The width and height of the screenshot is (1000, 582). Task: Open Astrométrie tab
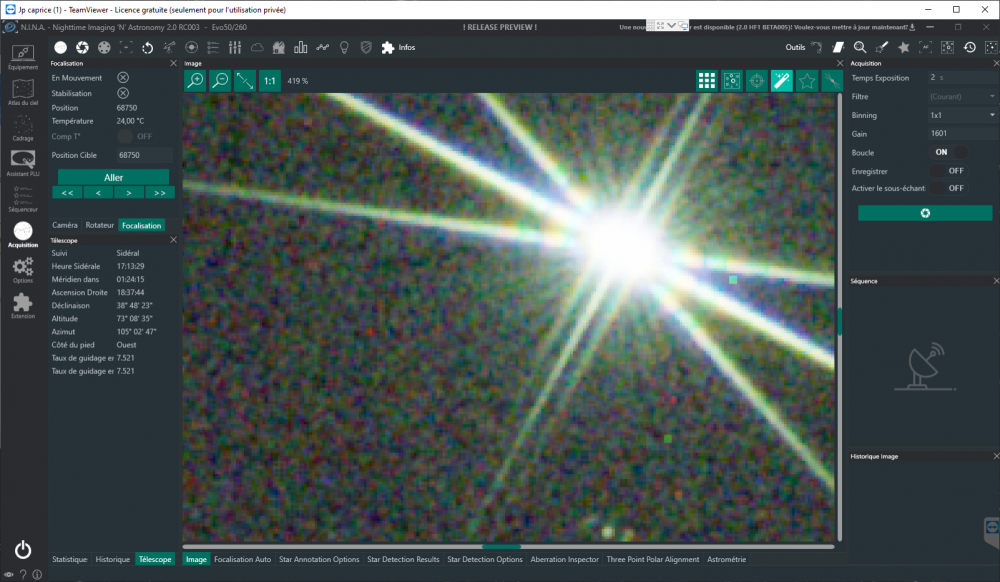point(726,559)
